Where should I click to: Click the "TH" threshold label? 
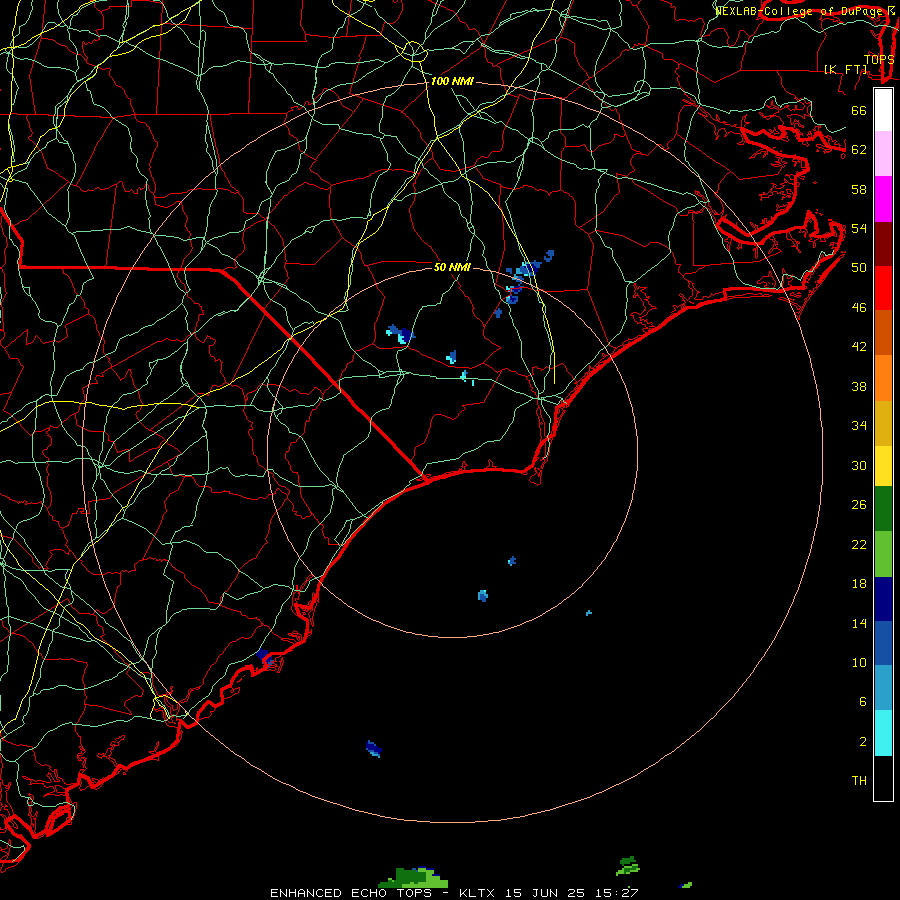[859, 781]
